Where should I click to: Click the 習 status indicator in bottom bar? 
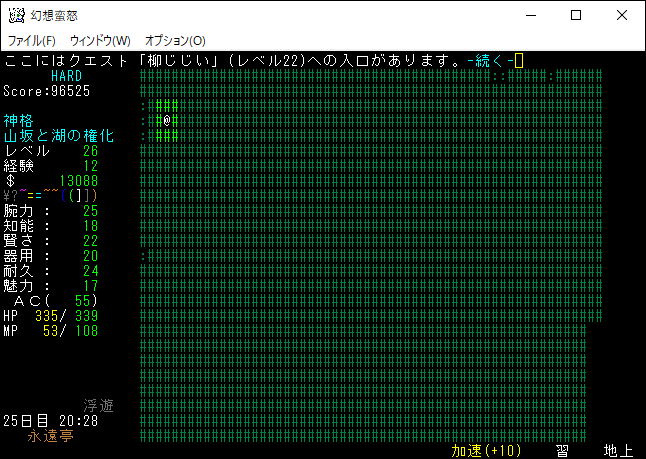tap(563, 451)
